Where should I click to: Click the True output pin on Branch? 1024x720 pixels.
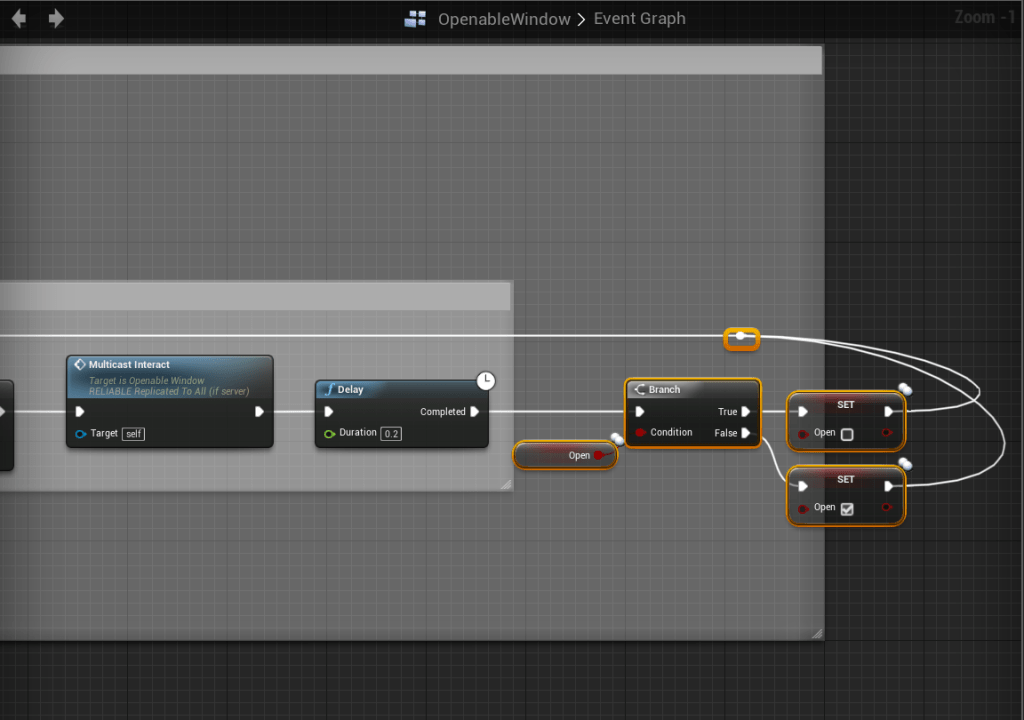coord(746,412)
